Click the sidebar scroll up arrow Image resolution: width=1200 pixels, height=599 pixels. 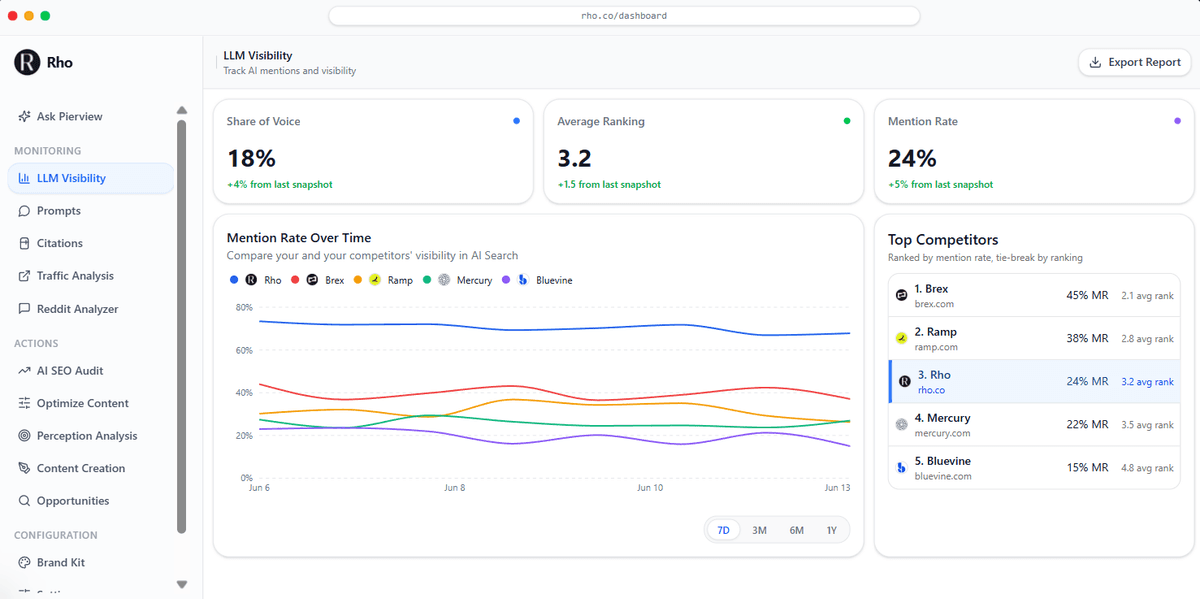181,110
